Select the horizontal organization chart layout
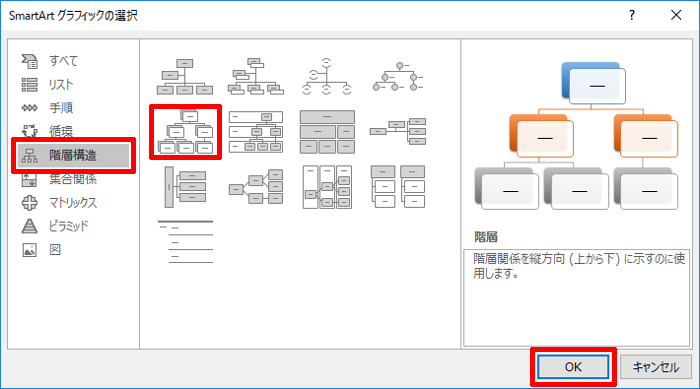The image size is (700, 389). pyautogui.click(x=398, y=132)
